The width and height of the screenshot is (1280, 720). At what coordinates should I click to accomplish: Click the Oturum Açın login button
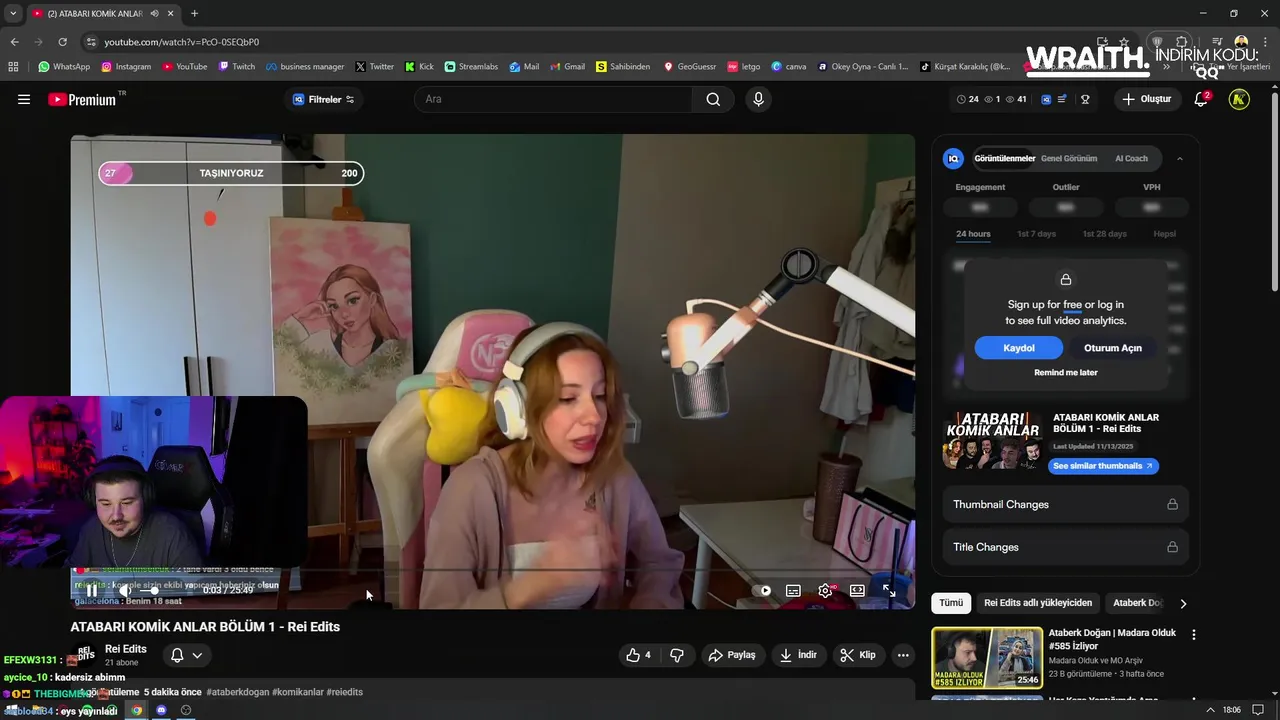(x=1112, y=348)
